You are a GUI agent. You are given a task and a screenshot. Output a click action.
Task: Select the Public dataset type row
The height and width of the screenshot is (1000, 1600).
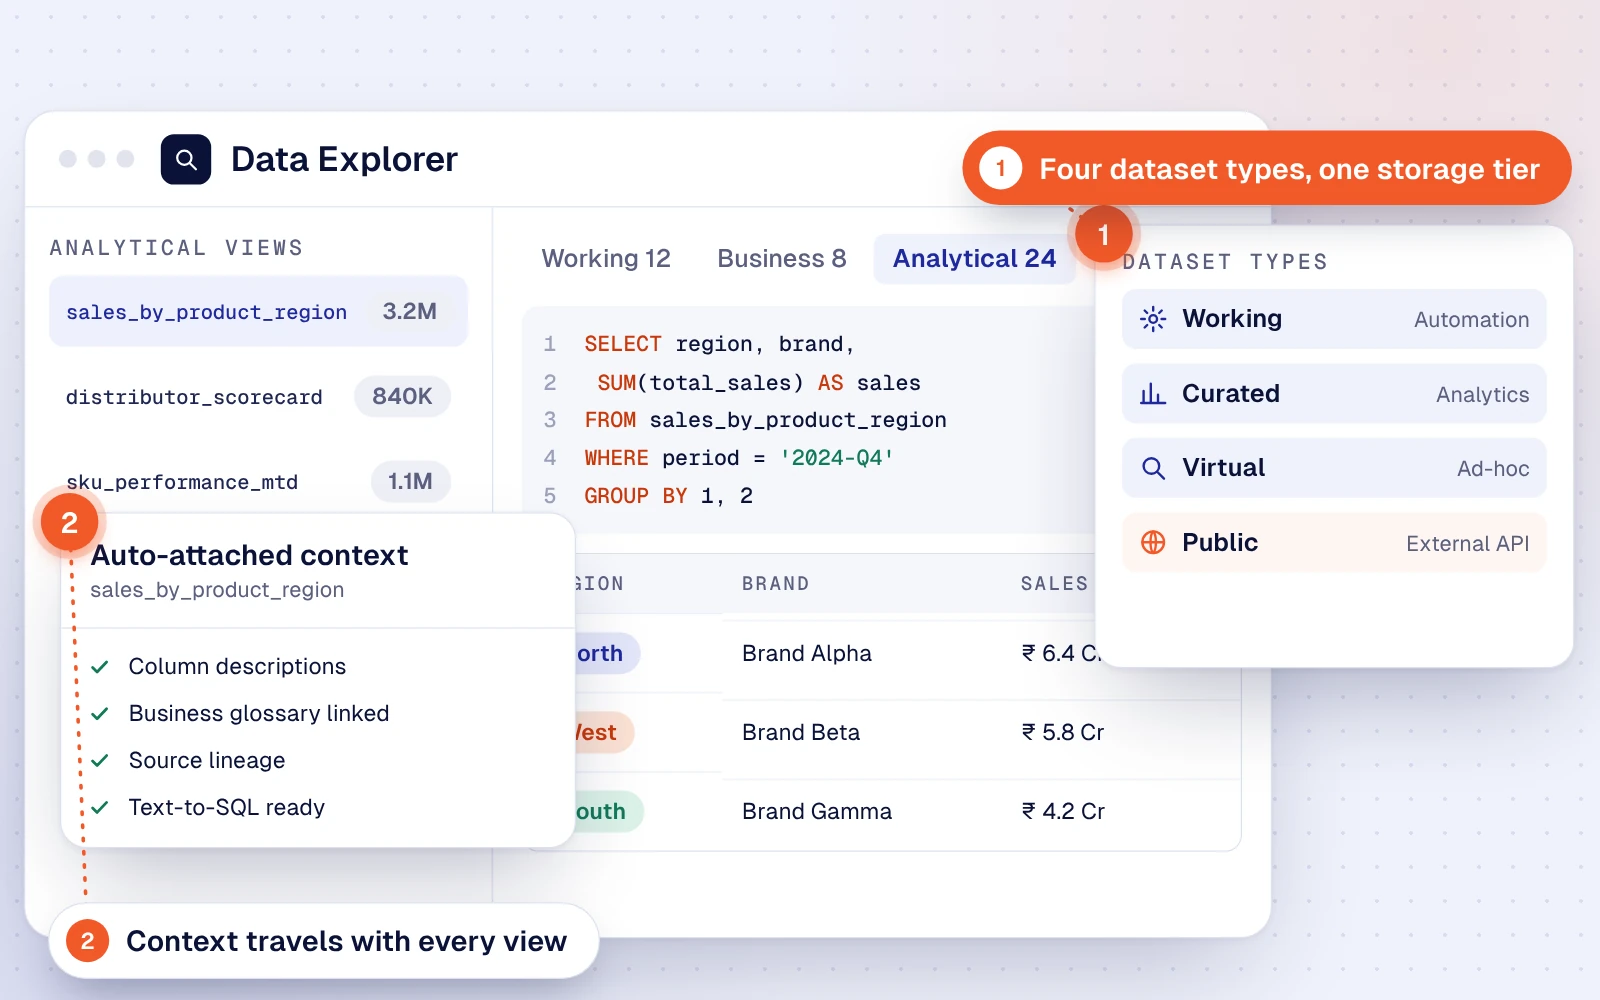1334,542
